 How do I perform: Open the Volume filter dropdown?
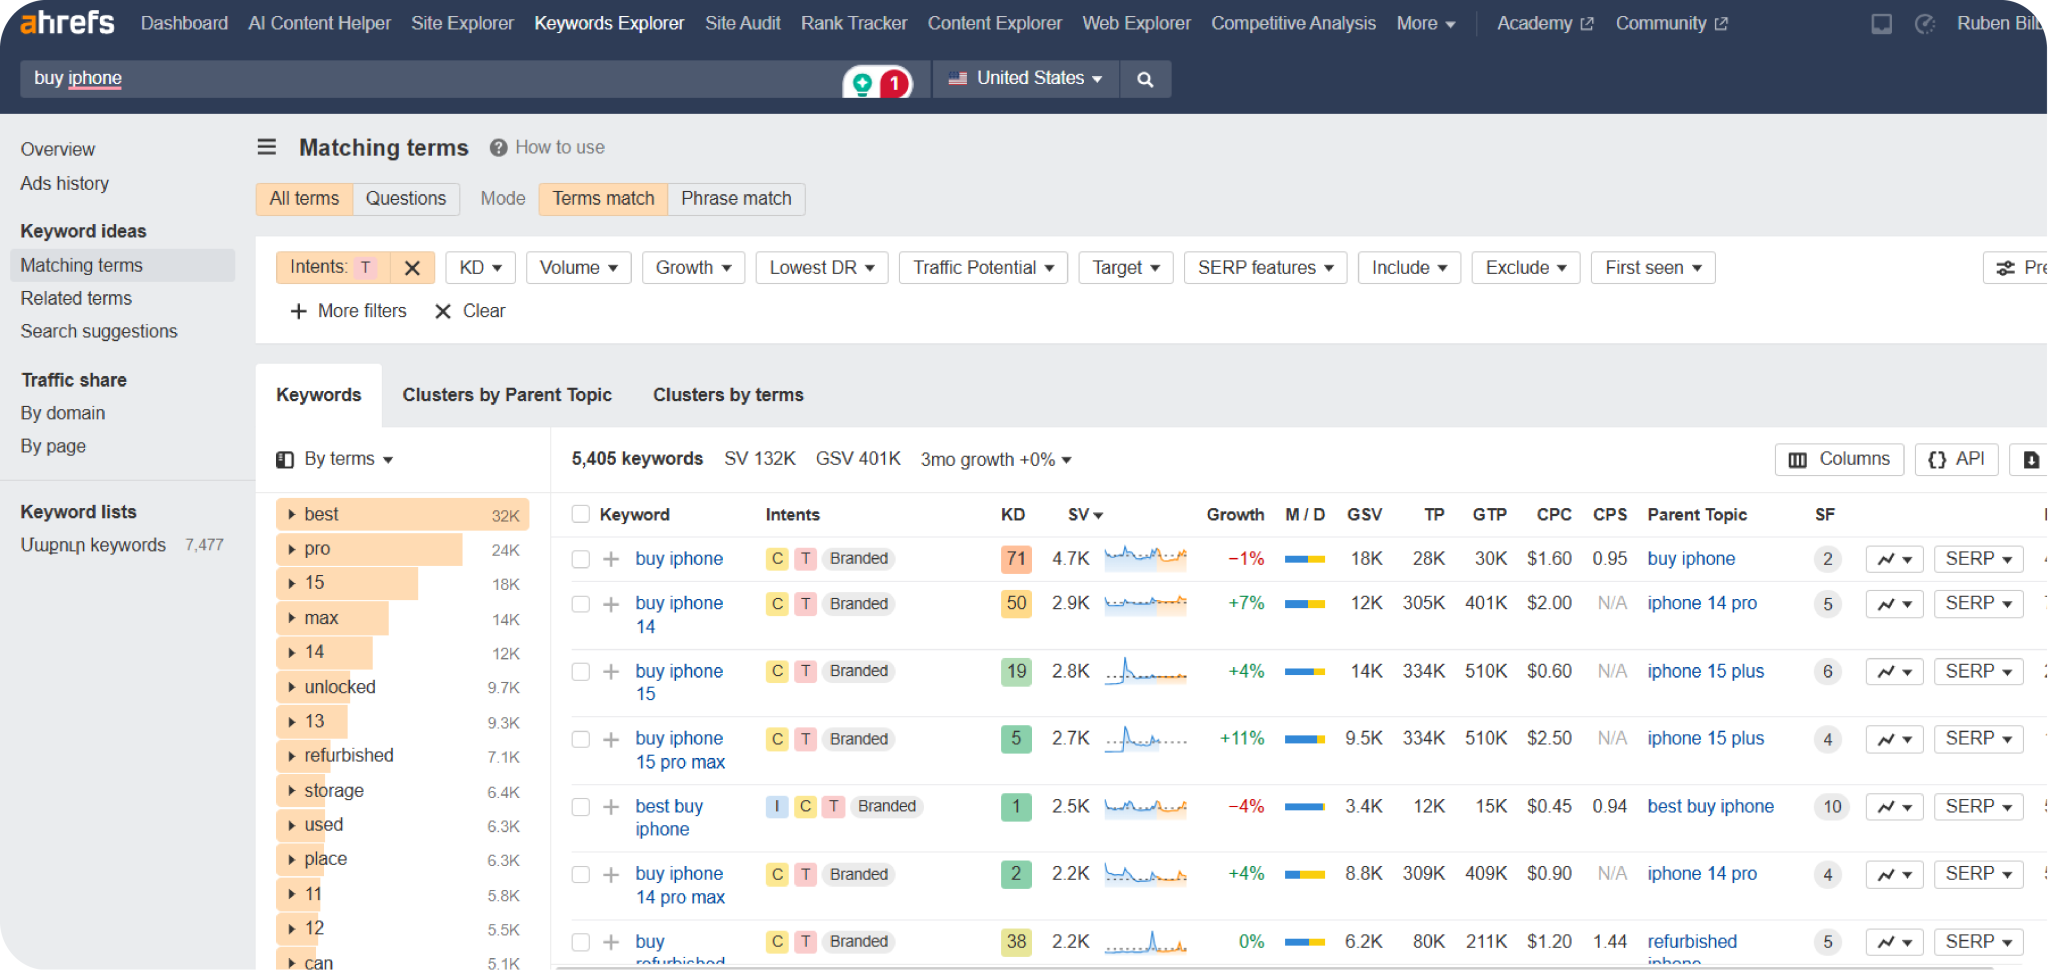pyautogui.click(x=578, y=267)
